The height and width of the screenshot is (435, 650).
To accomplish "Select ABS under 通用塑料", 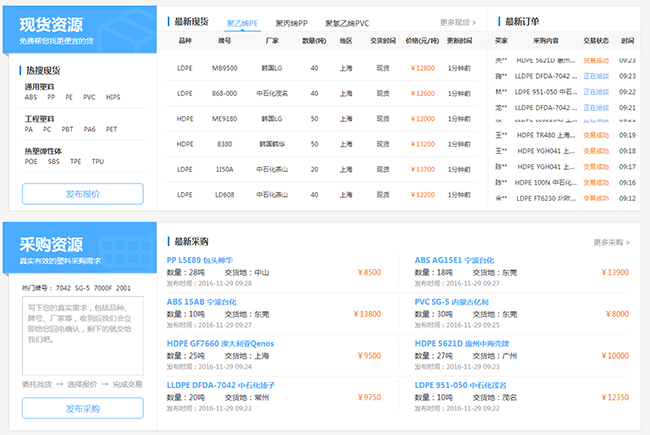I will [31, 98].
